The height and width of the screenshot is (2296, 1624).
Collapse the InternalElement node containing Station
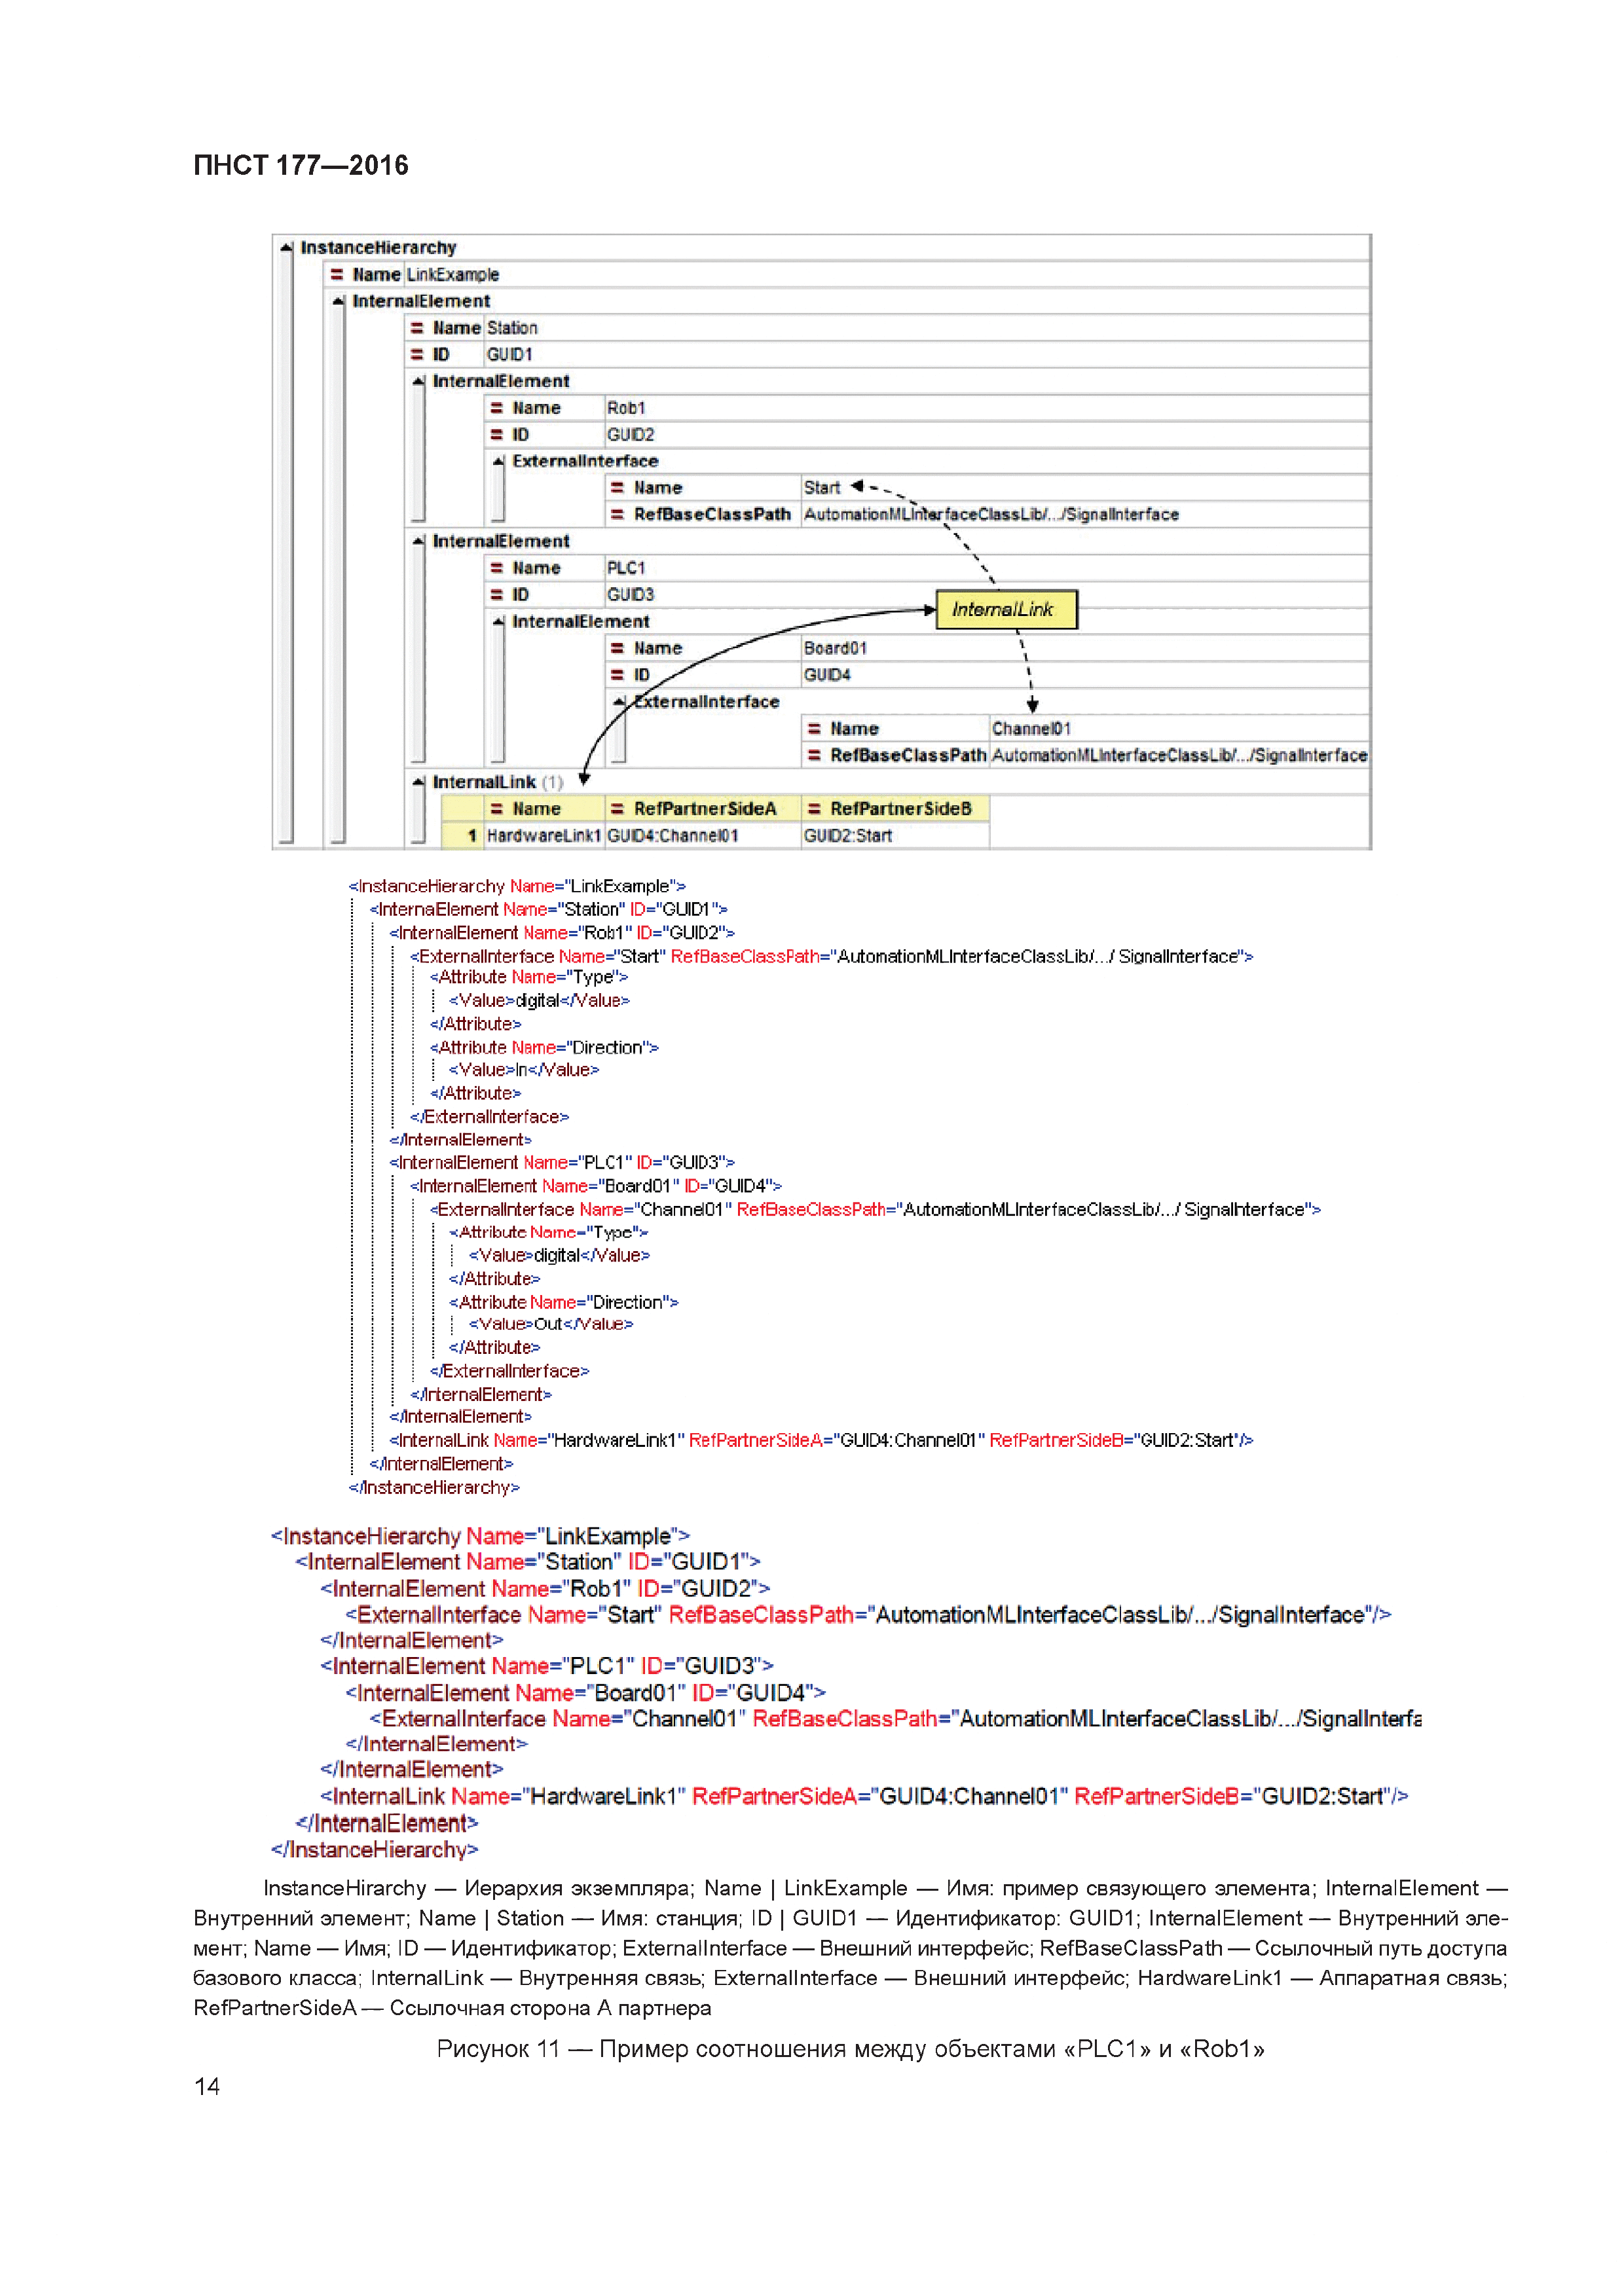coord(339,301)
